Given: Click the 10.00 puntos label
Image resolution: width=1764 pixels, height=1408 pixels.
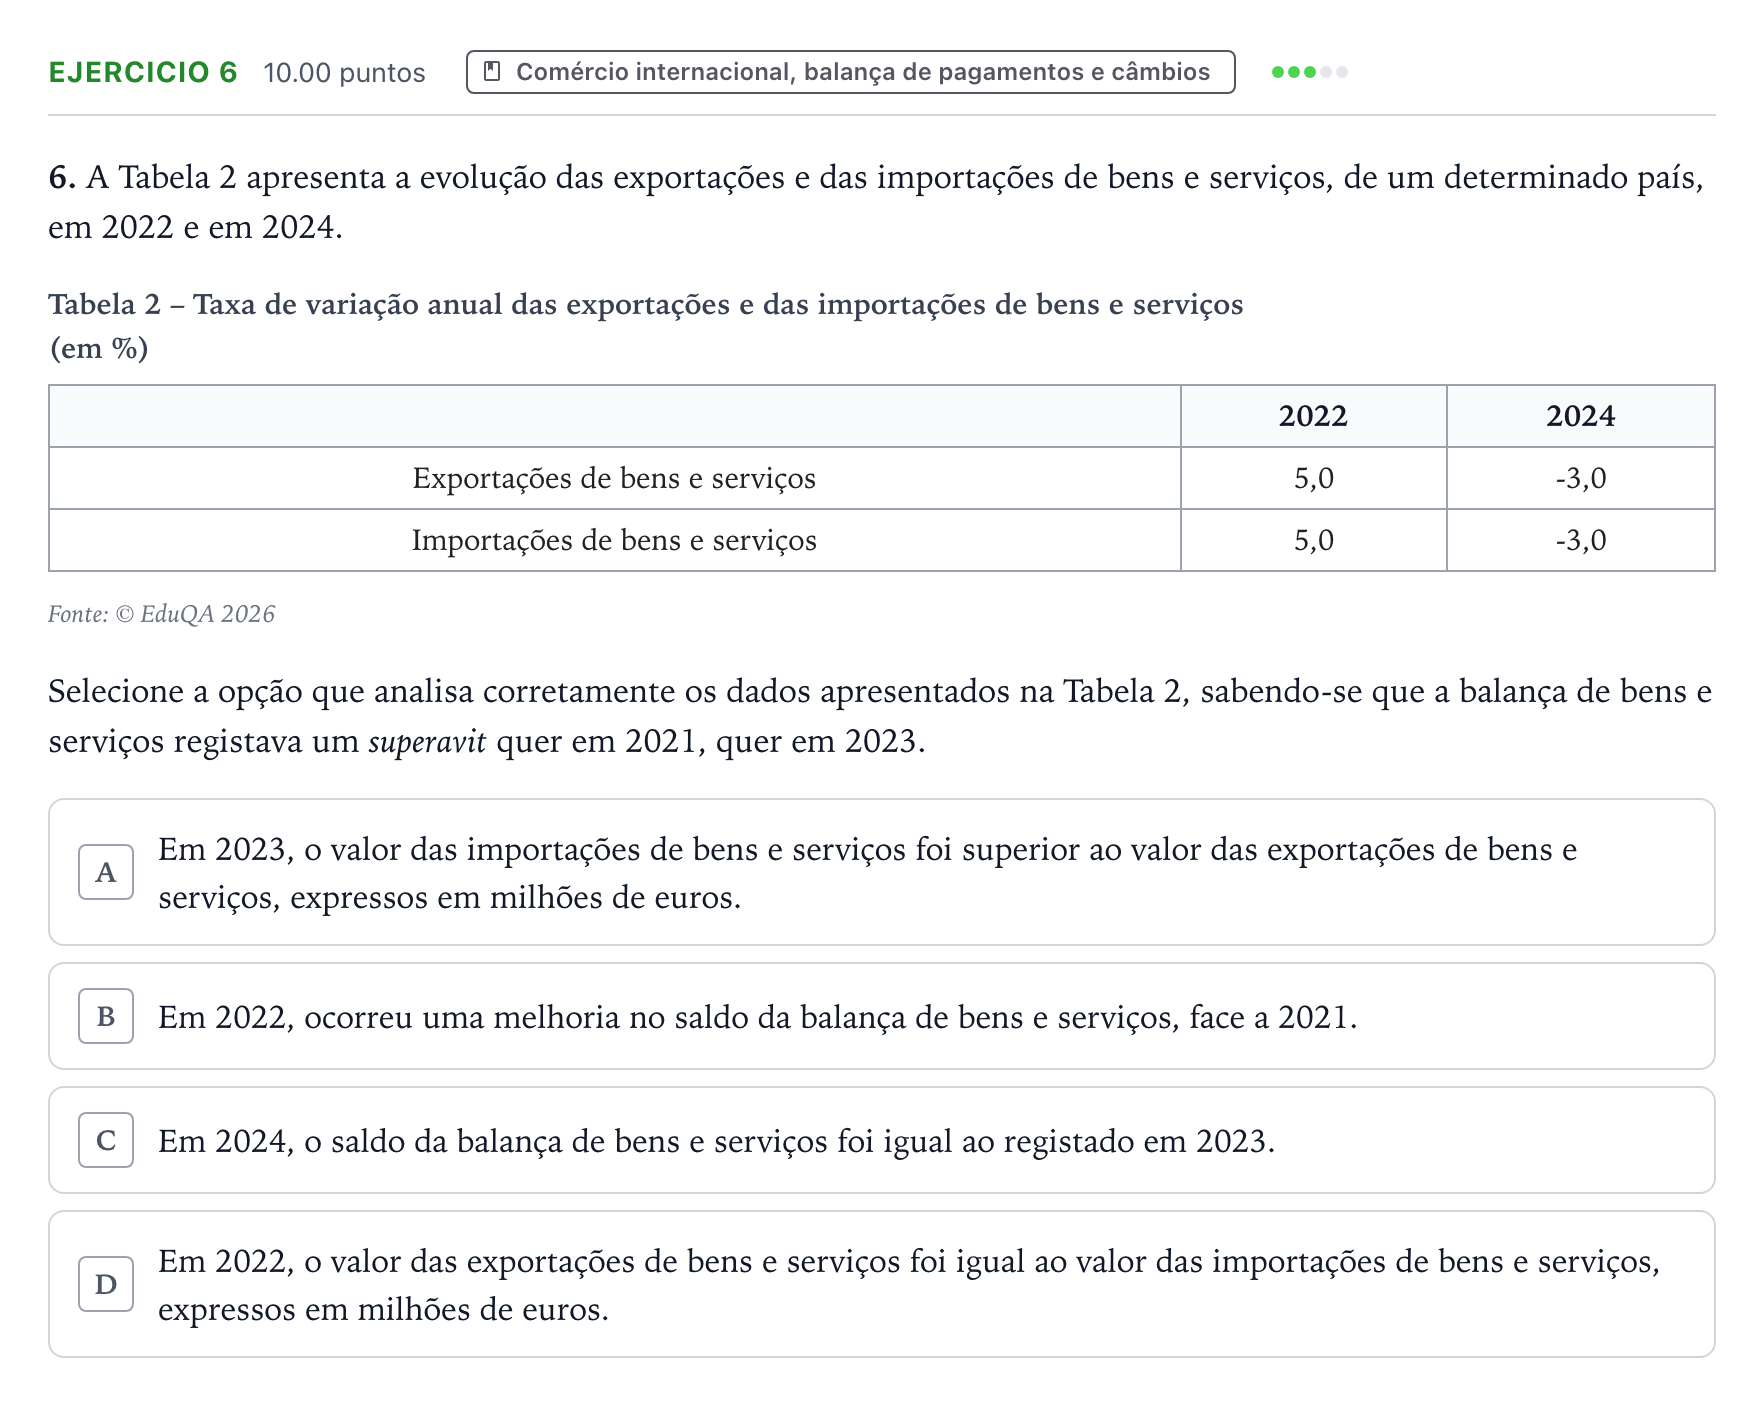Looking at the screenshot, I should point(344,73).
